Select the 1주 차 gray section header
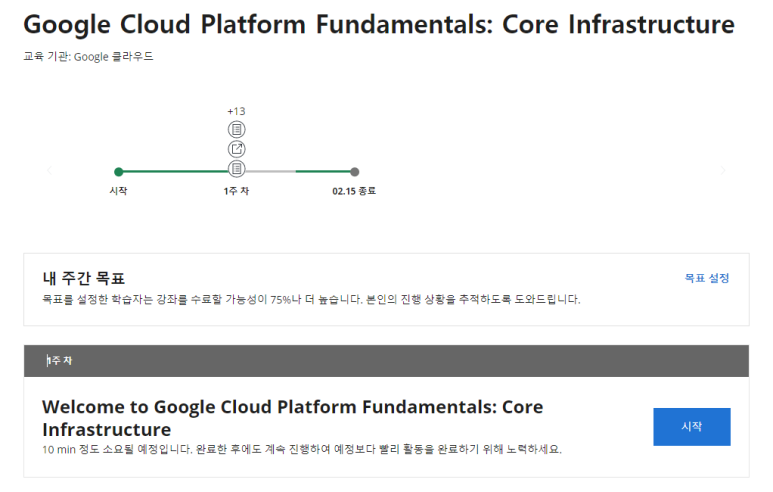 (x=386, y=361)
